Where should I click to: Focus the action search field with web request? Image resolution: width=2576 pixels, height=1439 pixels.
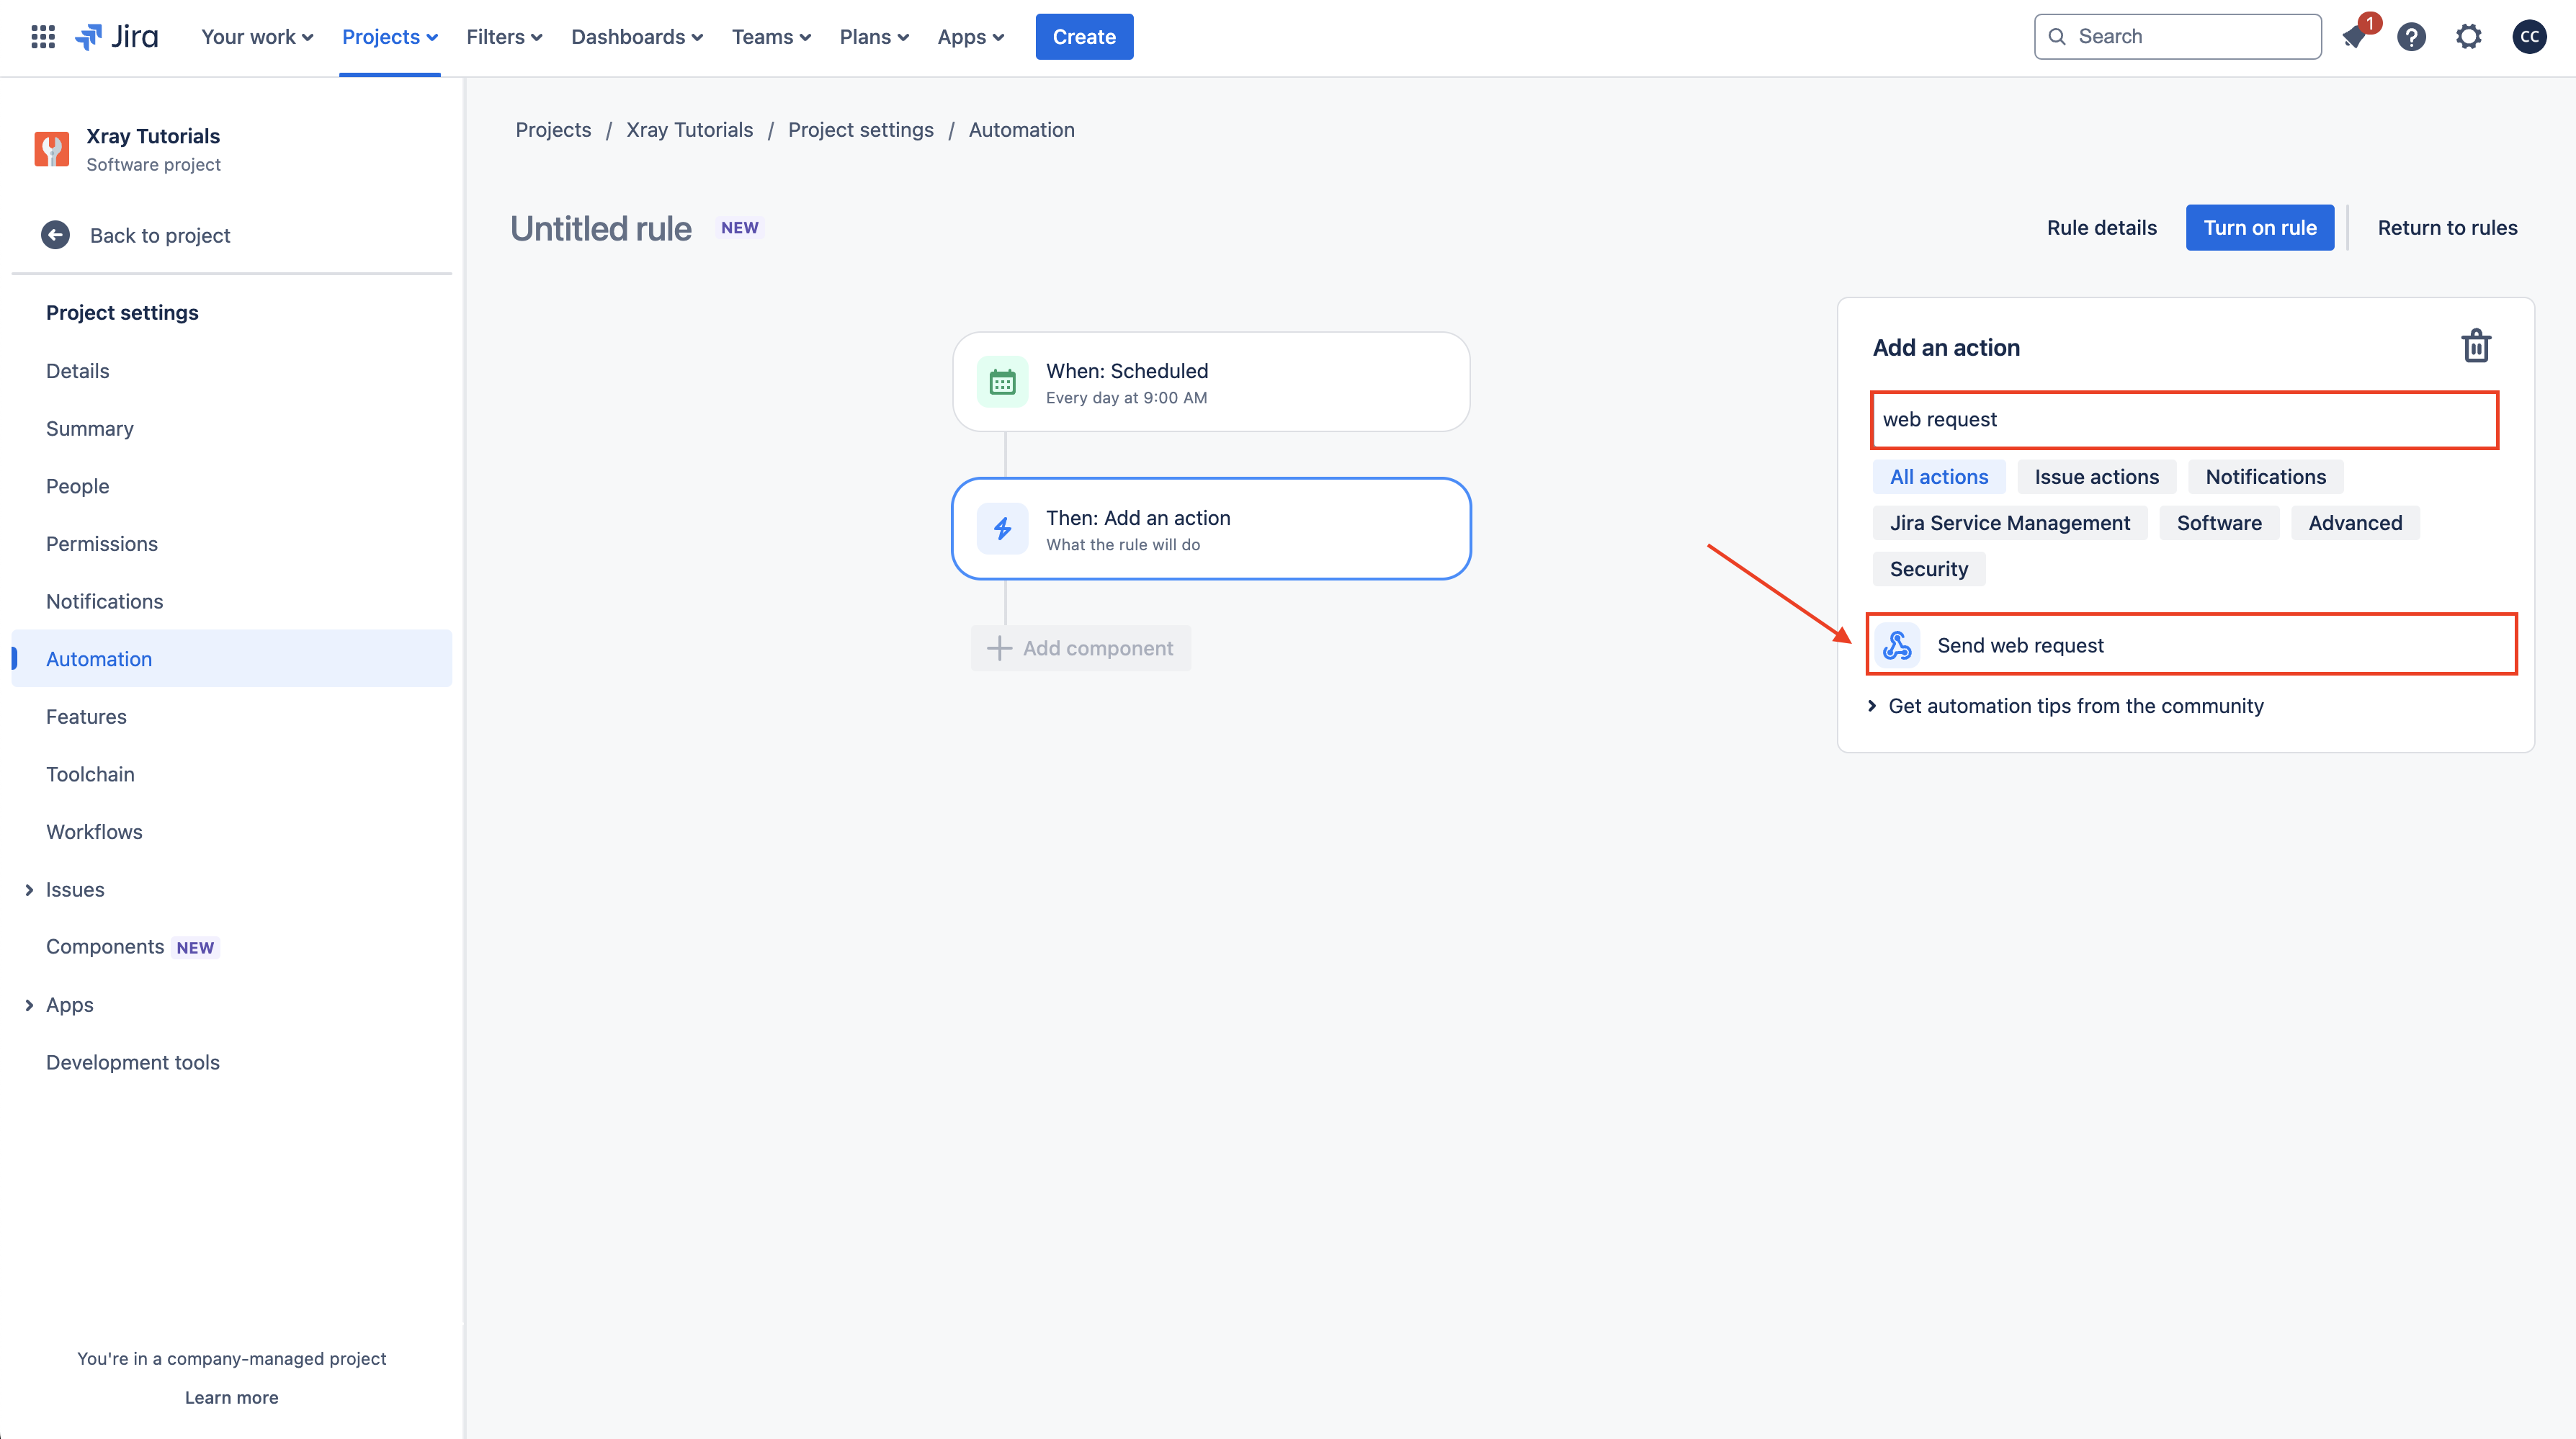coord(2184,420)
